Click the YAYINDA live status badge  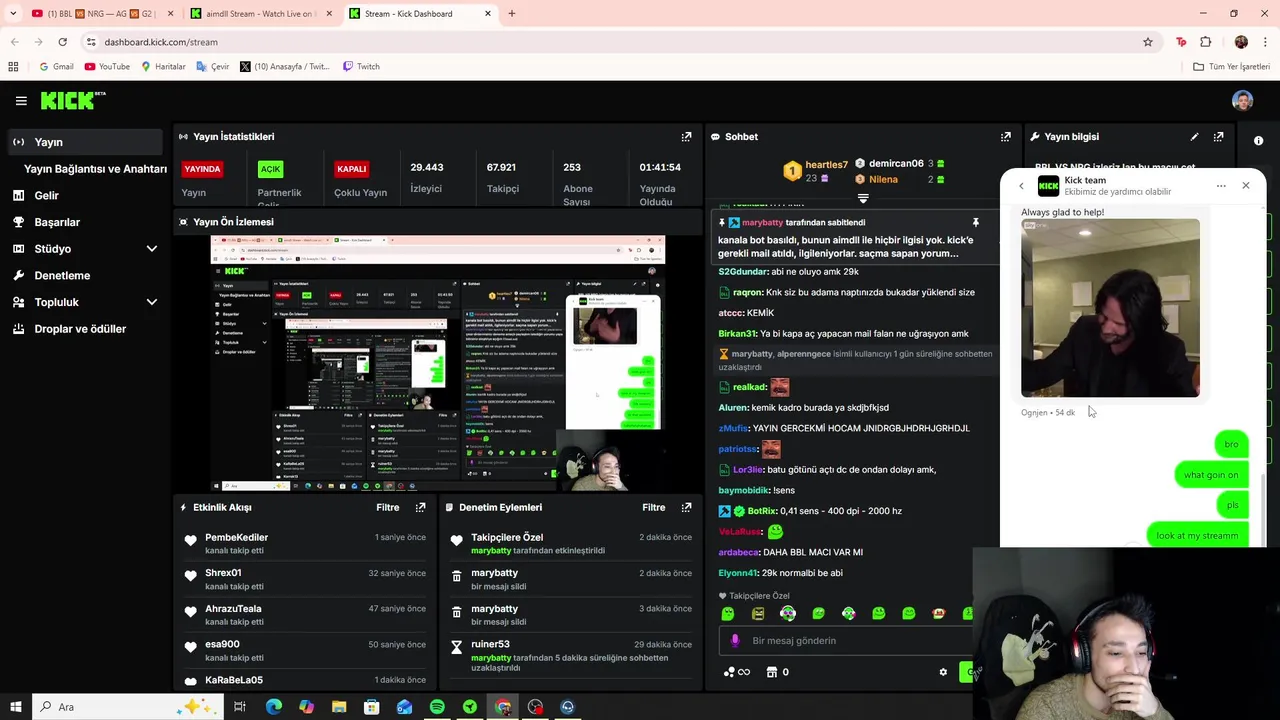point(202,169)
